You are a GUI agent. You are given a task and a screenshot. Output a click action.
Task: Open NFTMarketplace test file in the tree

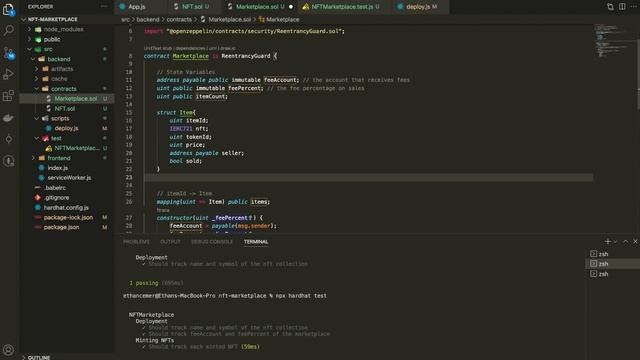[x=67, y=148]
